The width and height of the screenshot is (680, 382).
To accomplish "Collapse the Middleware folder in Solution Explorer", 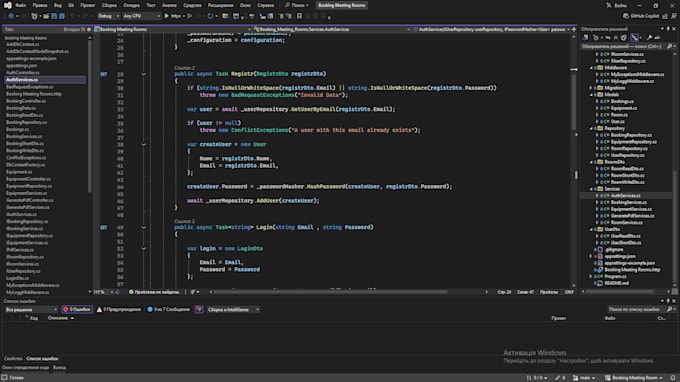I will 591,68.
